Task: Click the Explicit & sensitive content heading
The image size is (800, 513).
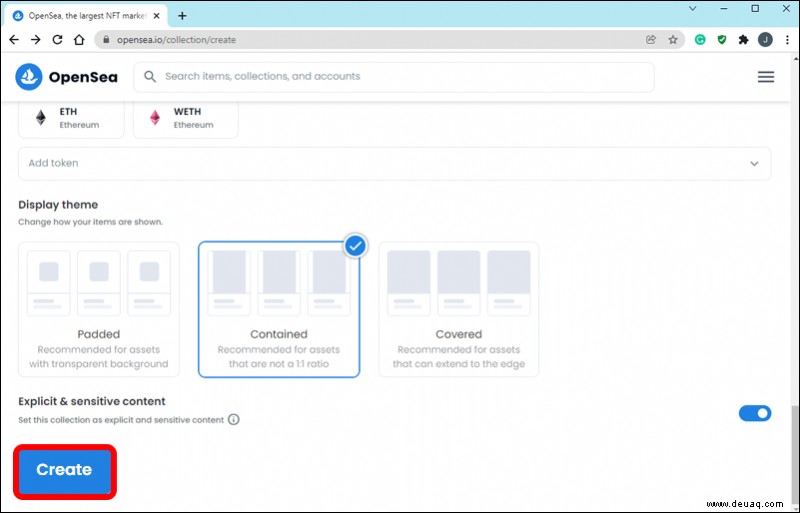Action: tap(92, 401)
